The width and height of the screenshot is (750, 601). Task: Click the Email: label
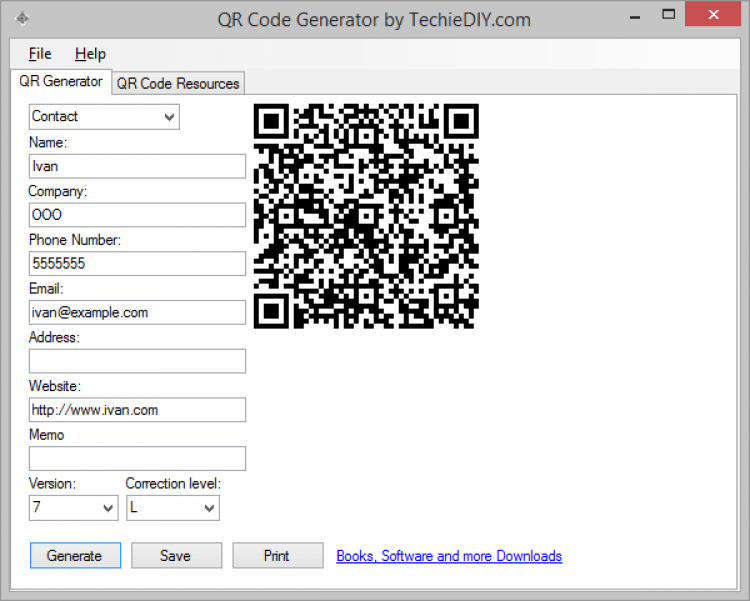click(x=46, y=289)
